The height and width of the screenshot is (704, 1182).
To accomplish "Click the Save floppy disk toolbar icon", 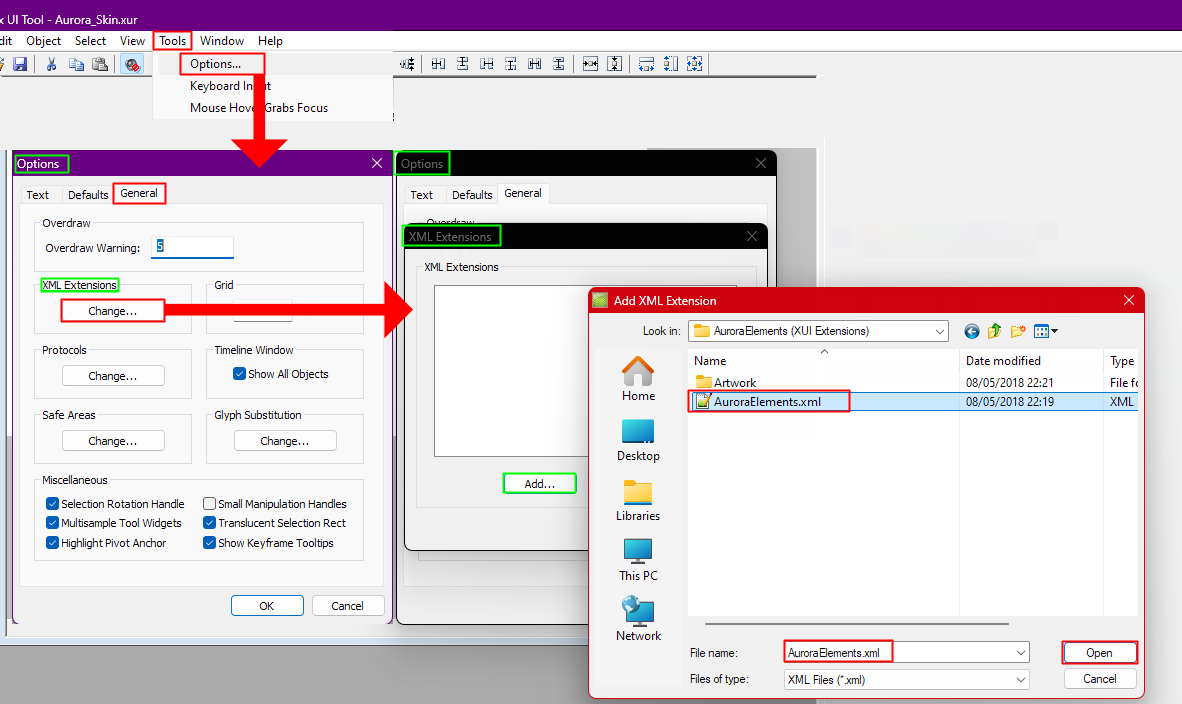I will pyautogui.click(x=20, y=64).
